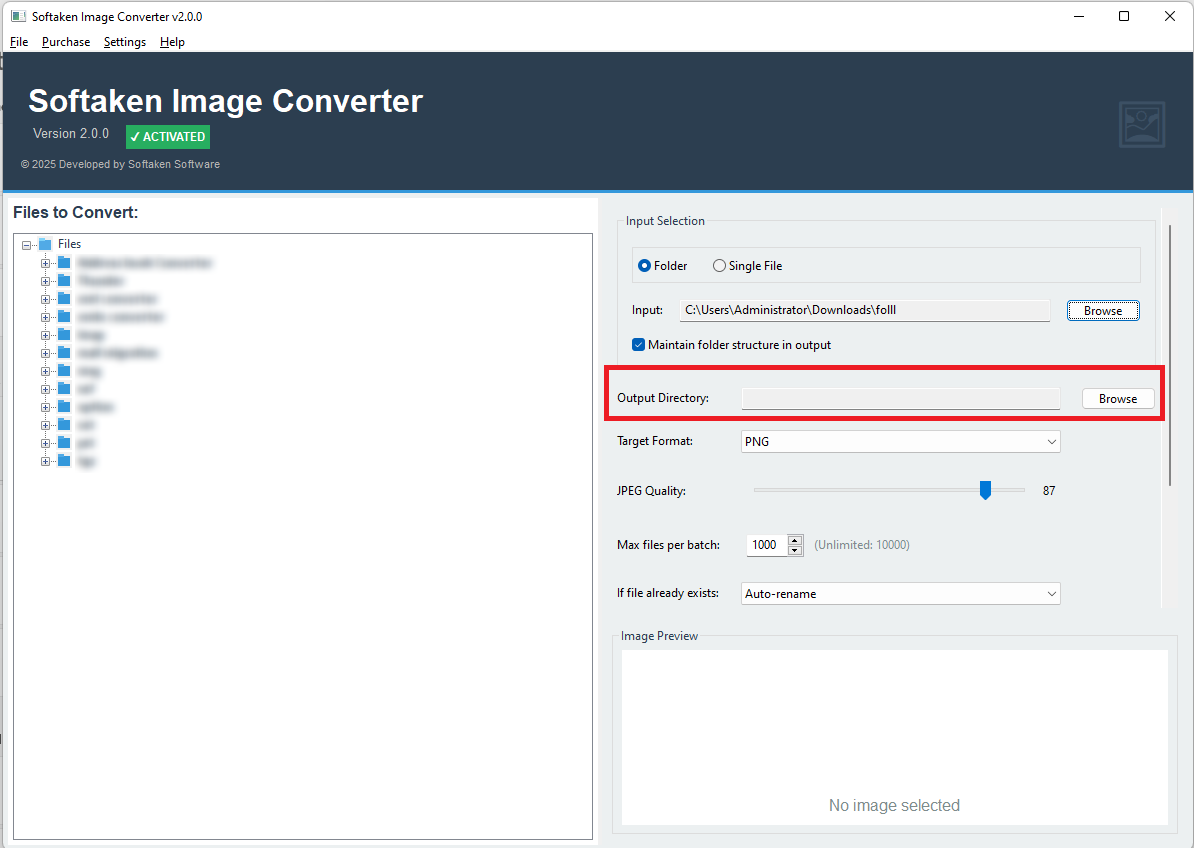Decrease Max files per batch with down arrow
The width and height of the screenshot is (1194, 848).
click(x=795, y=550)
